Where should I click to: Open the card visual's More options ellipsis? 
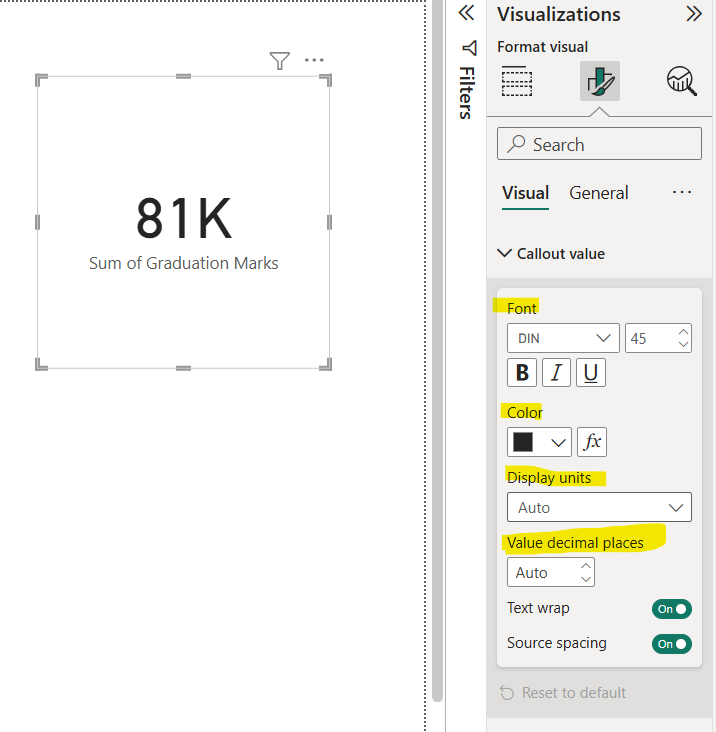pos(314,61)
